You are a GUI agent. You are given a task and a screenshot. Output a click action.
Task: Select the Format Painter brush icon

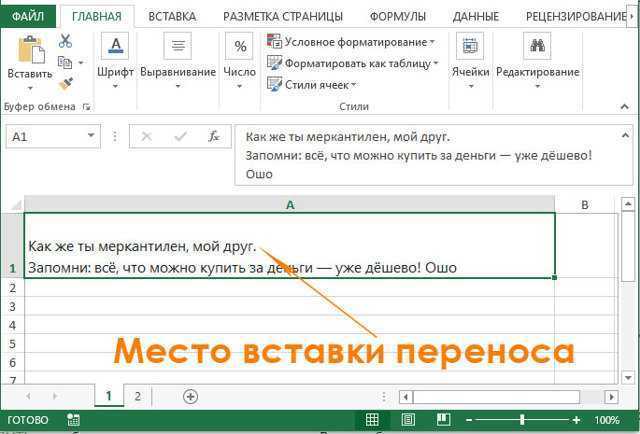66,84
